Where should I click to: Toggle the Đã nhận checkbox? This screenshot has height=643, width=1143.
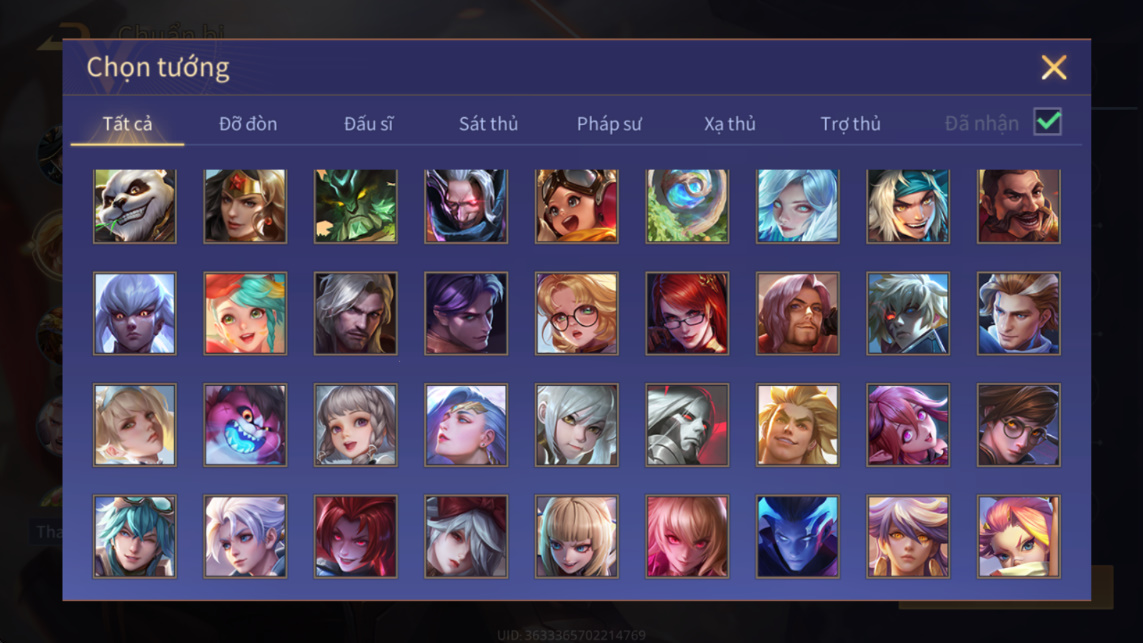tap(1048, 122)
